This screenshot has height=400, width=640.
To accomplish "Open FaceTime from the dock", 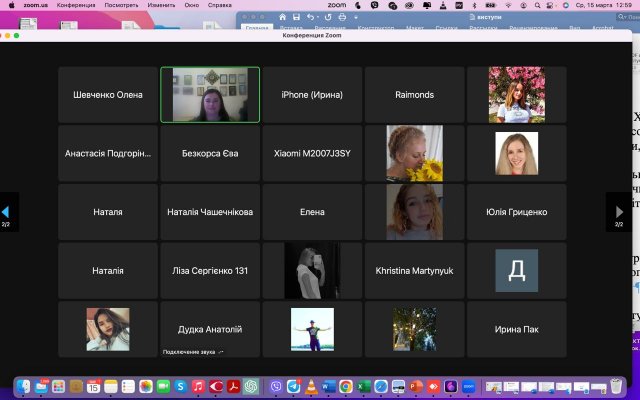I will click(x=163, y=386).
